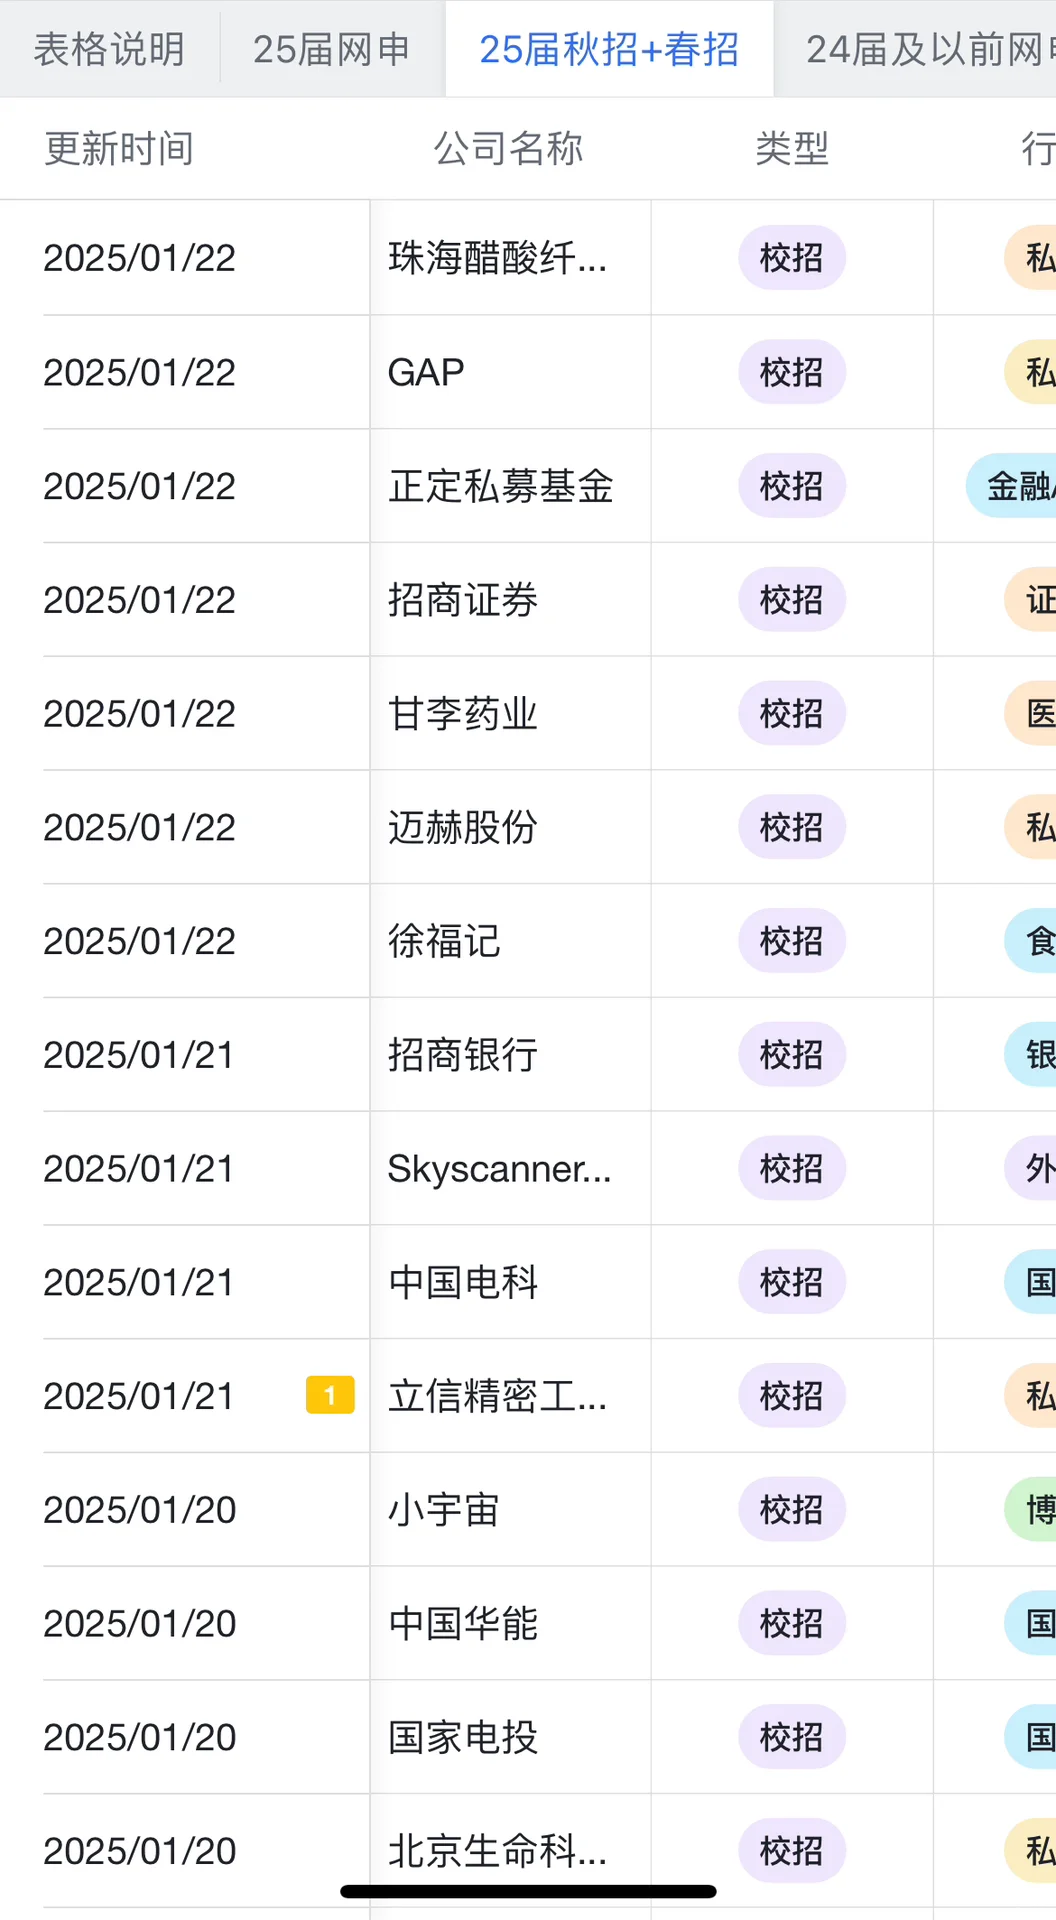The width and height of the screenshot is (1056, 1920).
Task: Click the 正定私募基金 cell
Action: [x=500, y=486]
